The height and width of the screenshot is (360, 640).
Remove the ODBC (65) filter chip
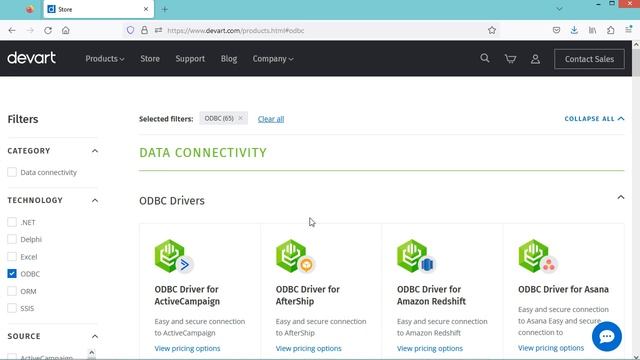pyautogui.click(x=240, y=118)
